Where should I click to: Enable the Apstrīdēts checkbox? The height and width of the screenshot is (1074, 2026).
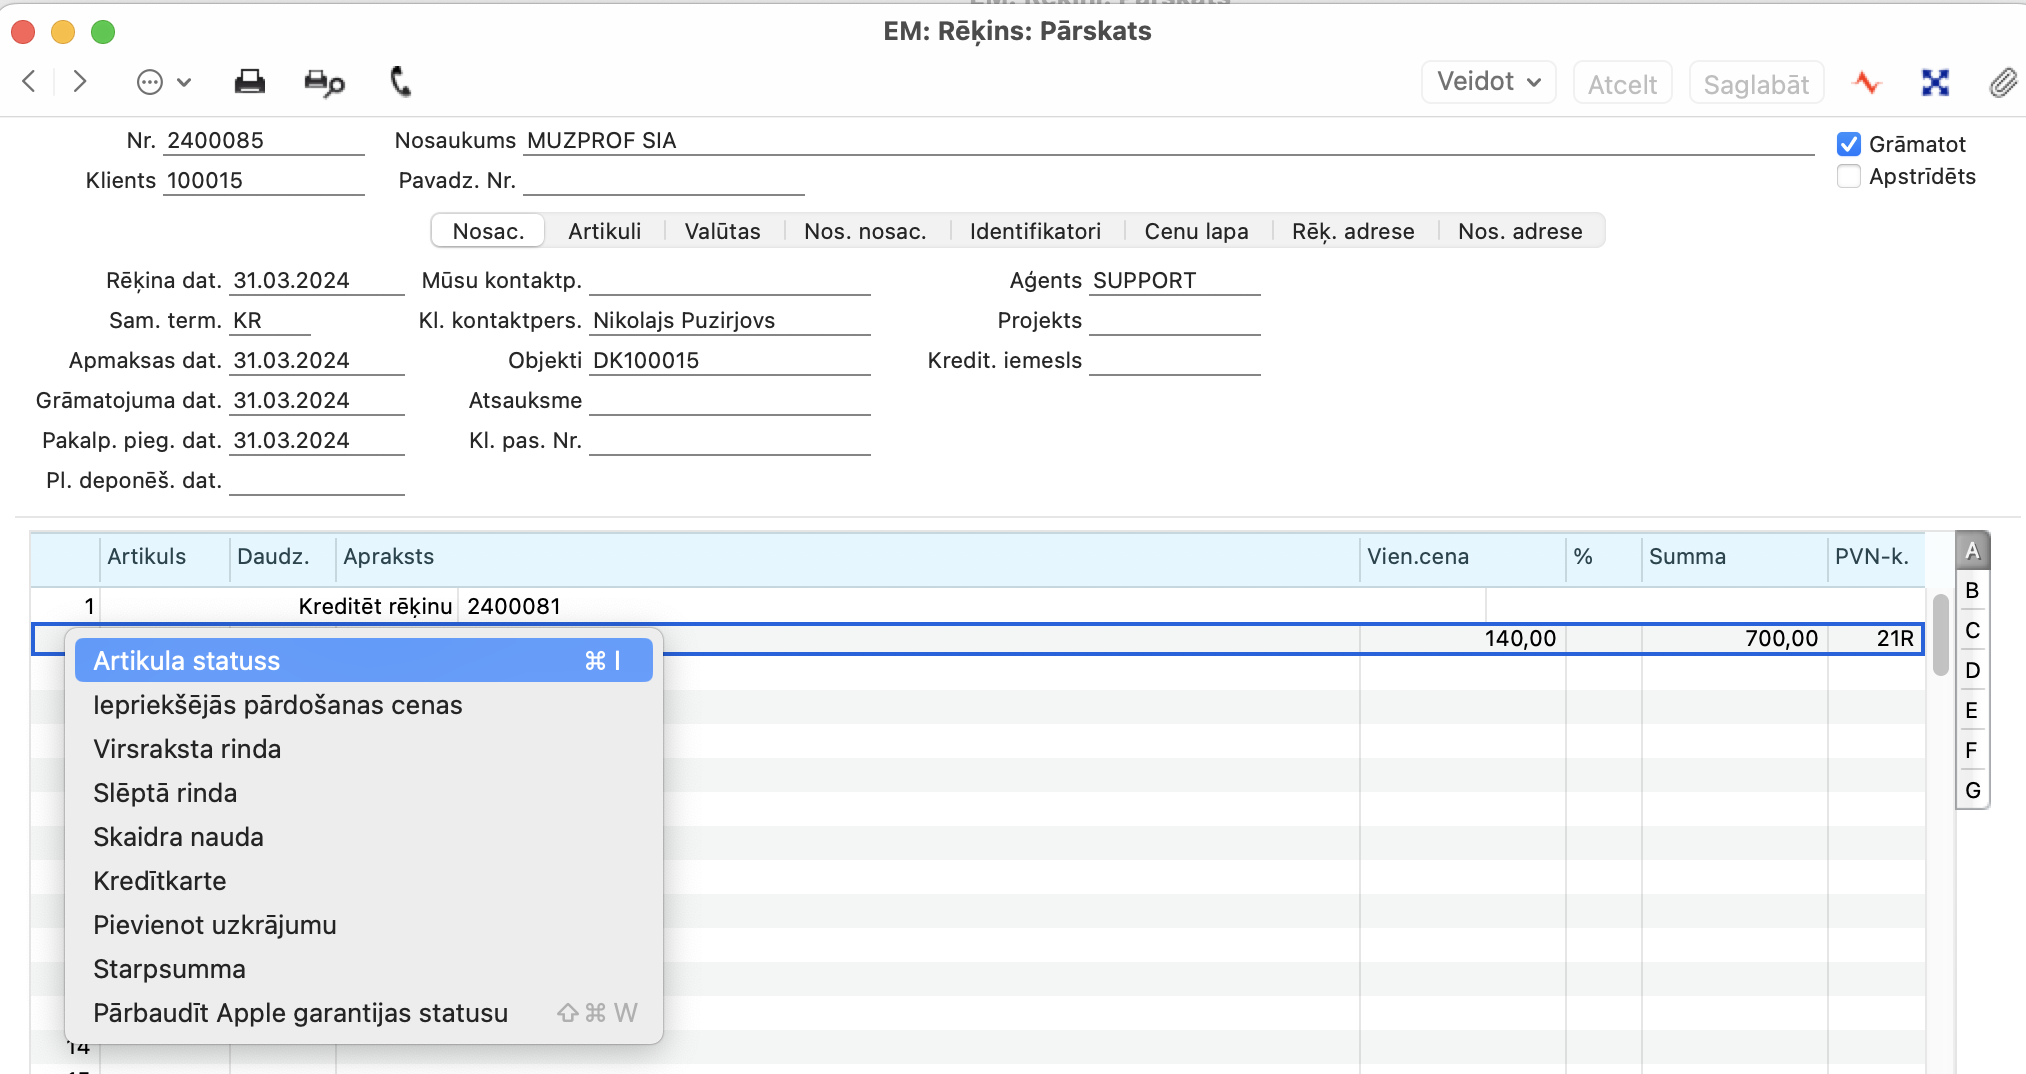[1849, 177]
